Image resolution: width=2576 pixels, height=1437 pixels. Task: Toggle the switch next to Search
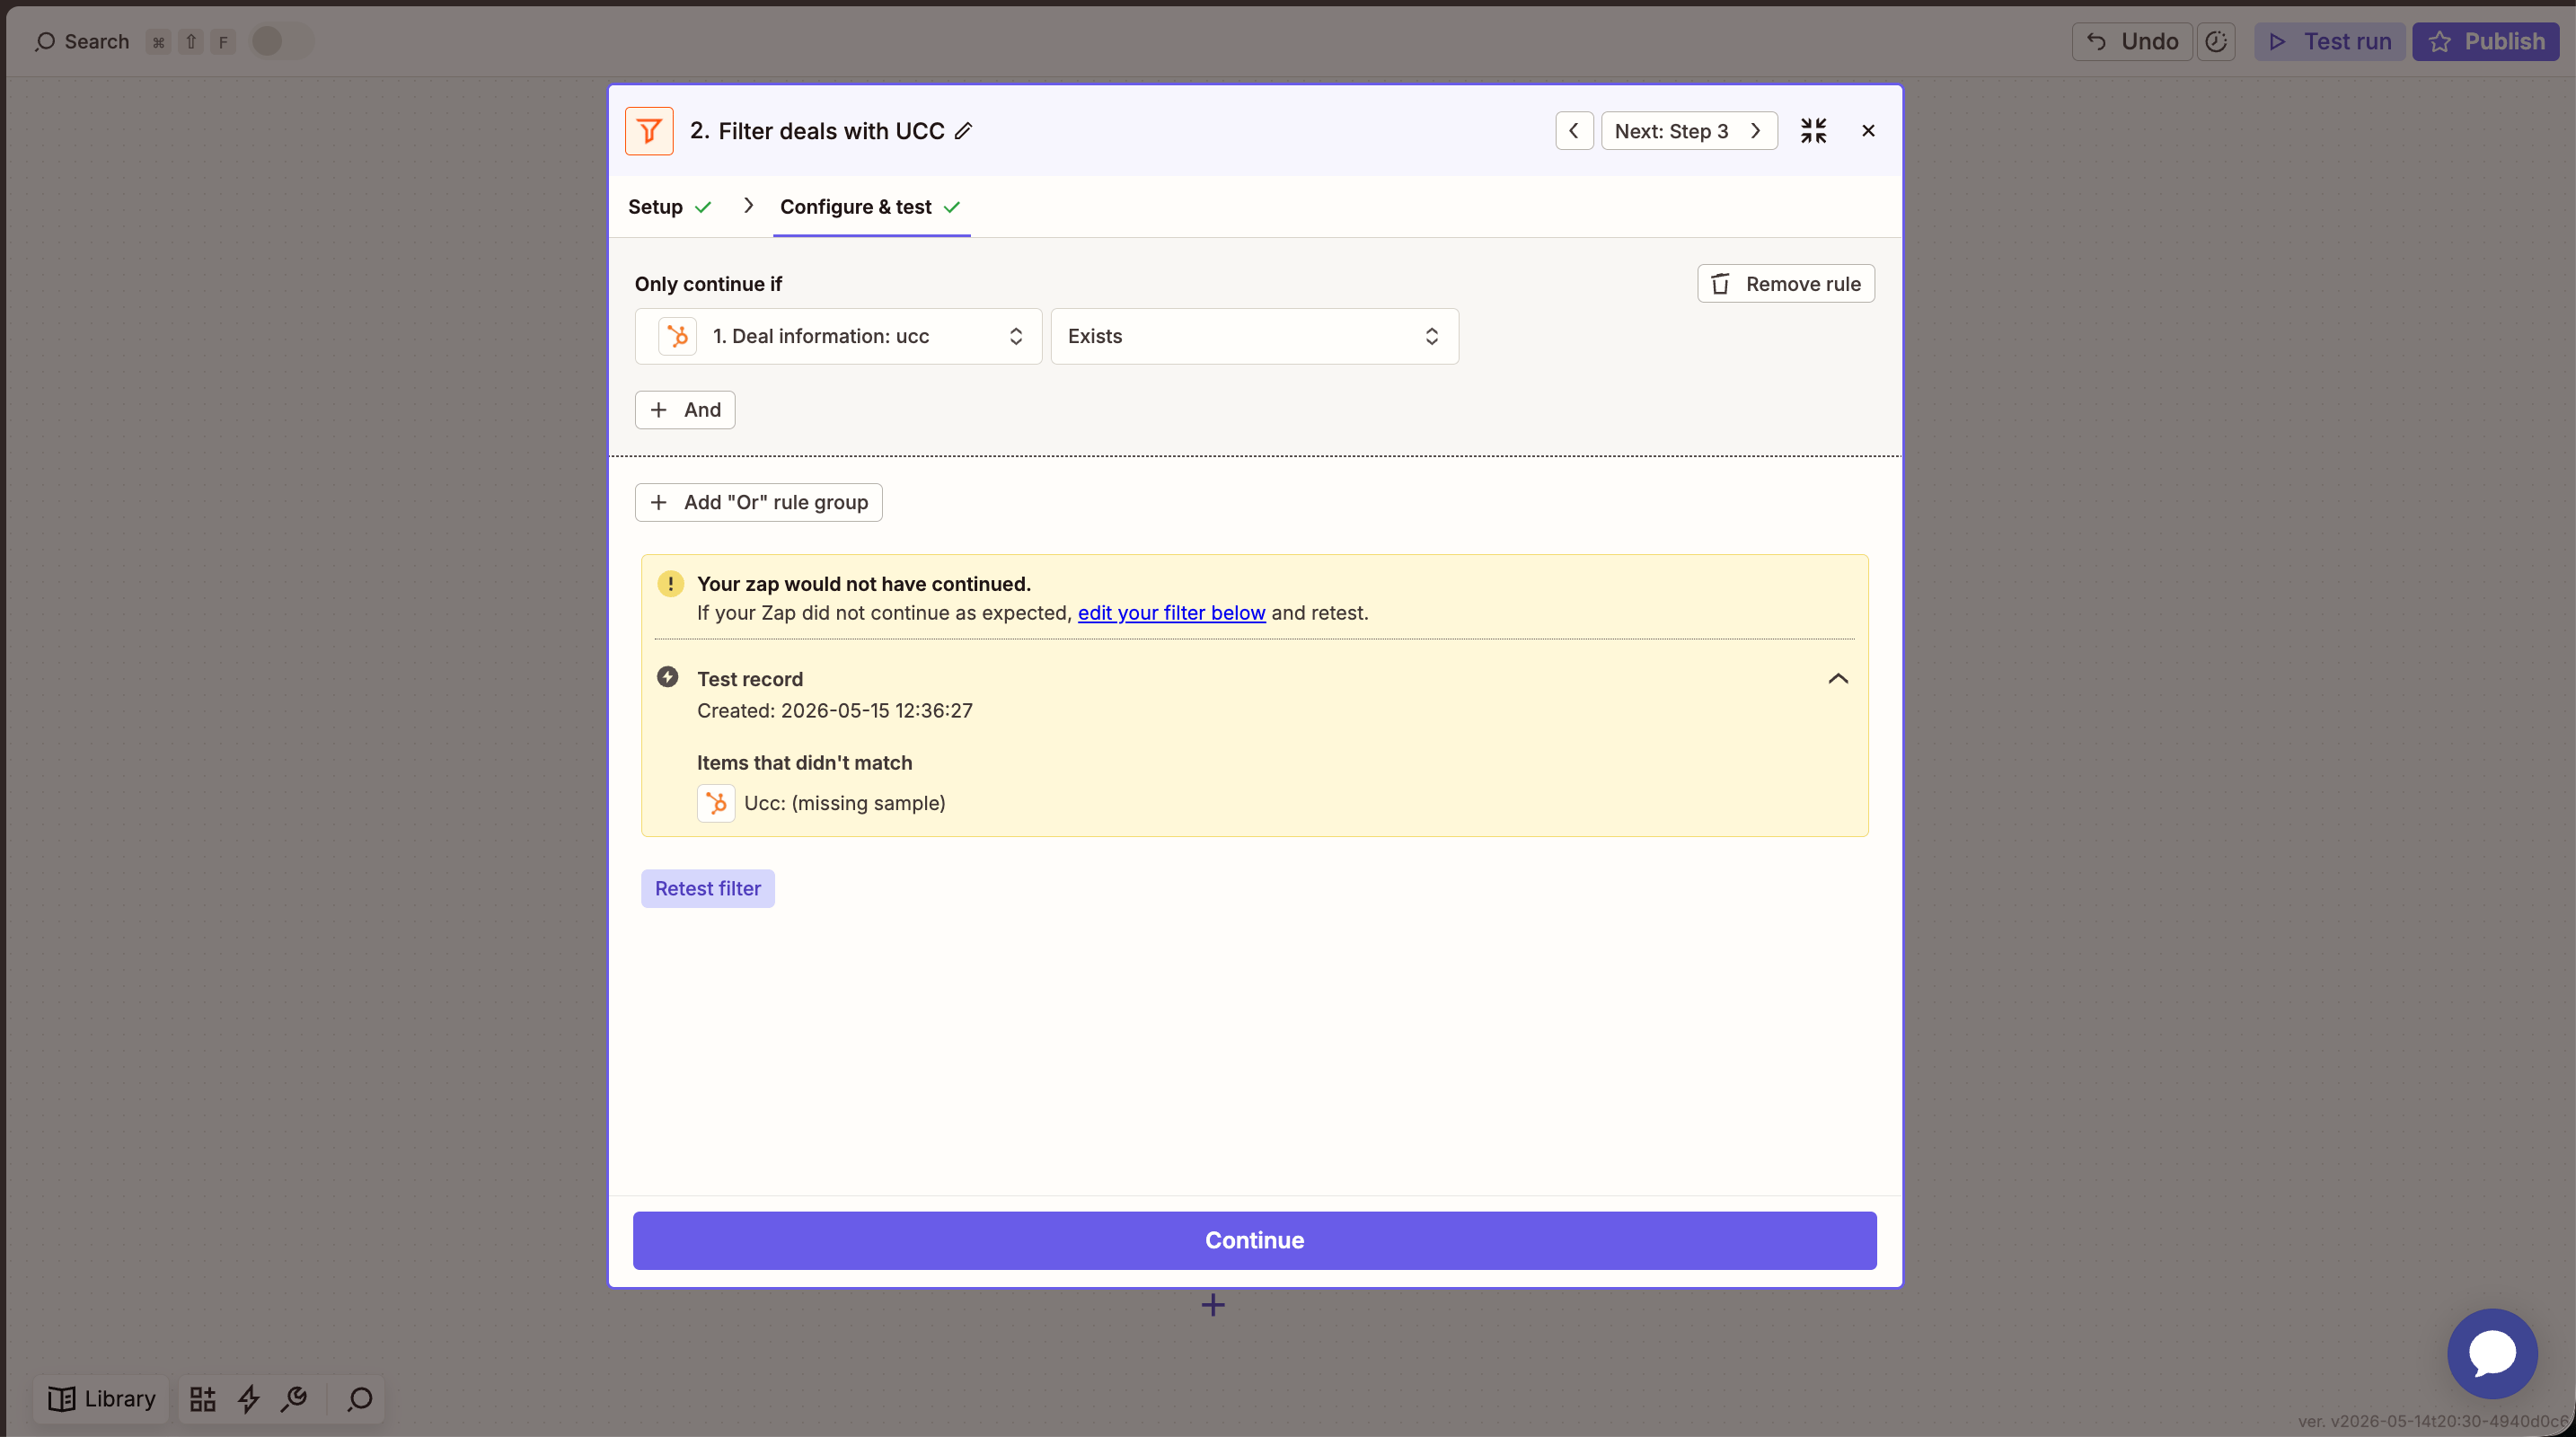pyautogui.click(x=281, y=41)
